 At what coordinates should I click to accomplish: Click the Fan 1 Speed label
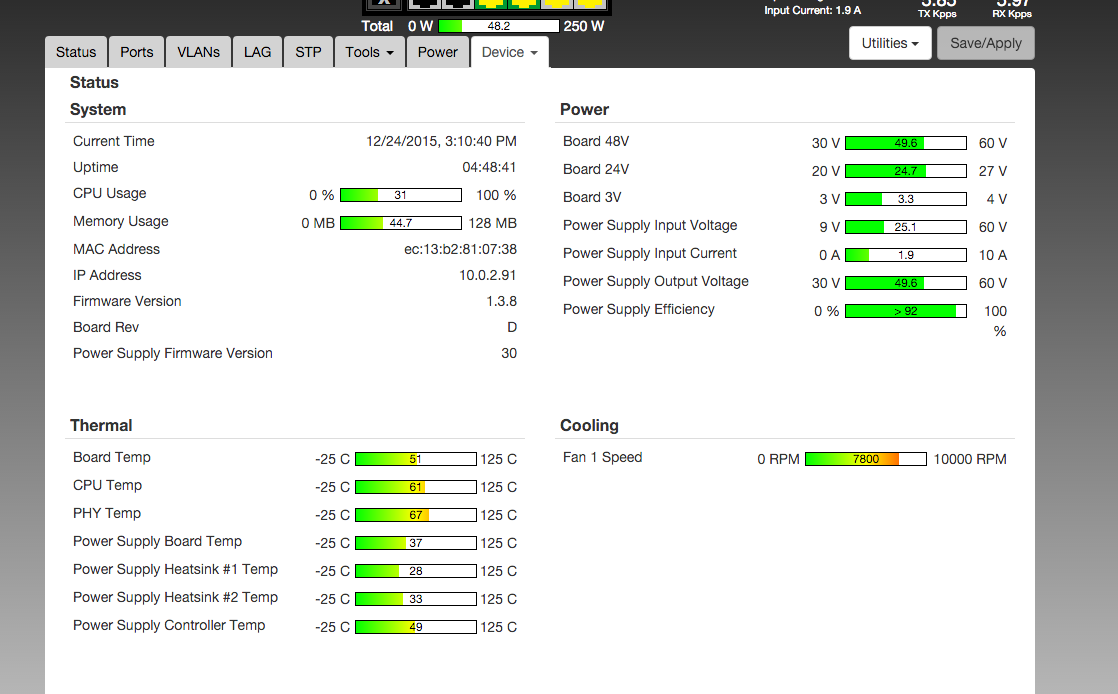[x=602, y=457]
